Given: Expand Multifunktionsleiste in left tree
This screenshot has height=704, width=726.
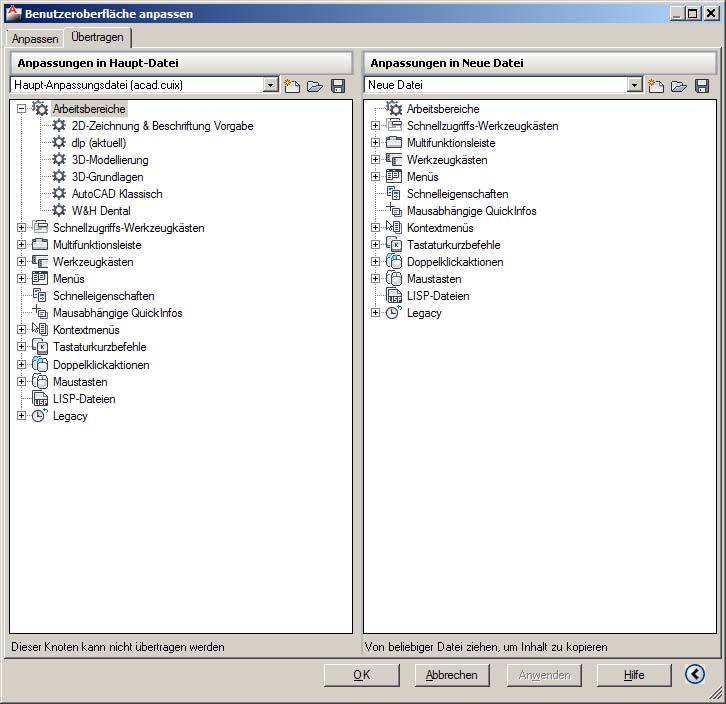Looking at the screenshot, I should click(21, 245).
